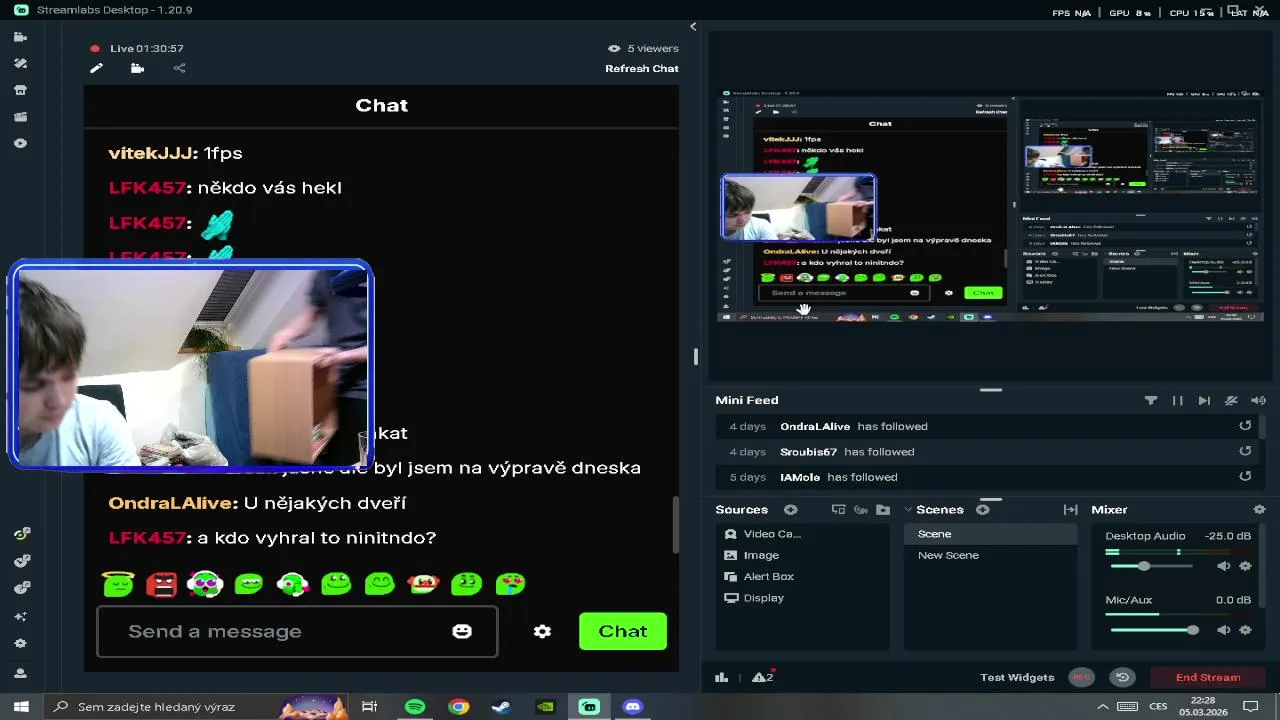Open the Scenes collection dropdown
The width and height of the screenshot is (1280, 720).
coord(908,509)
